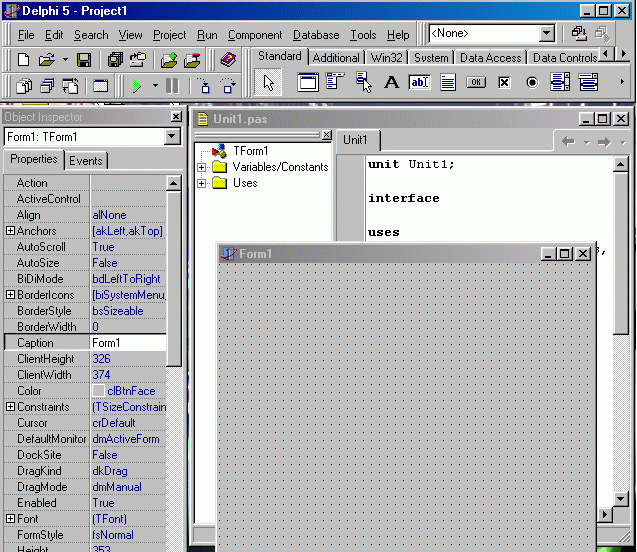Click the New Form toolbar icon
This screenshot has width=637, height=552.
[x=100, y=86]
